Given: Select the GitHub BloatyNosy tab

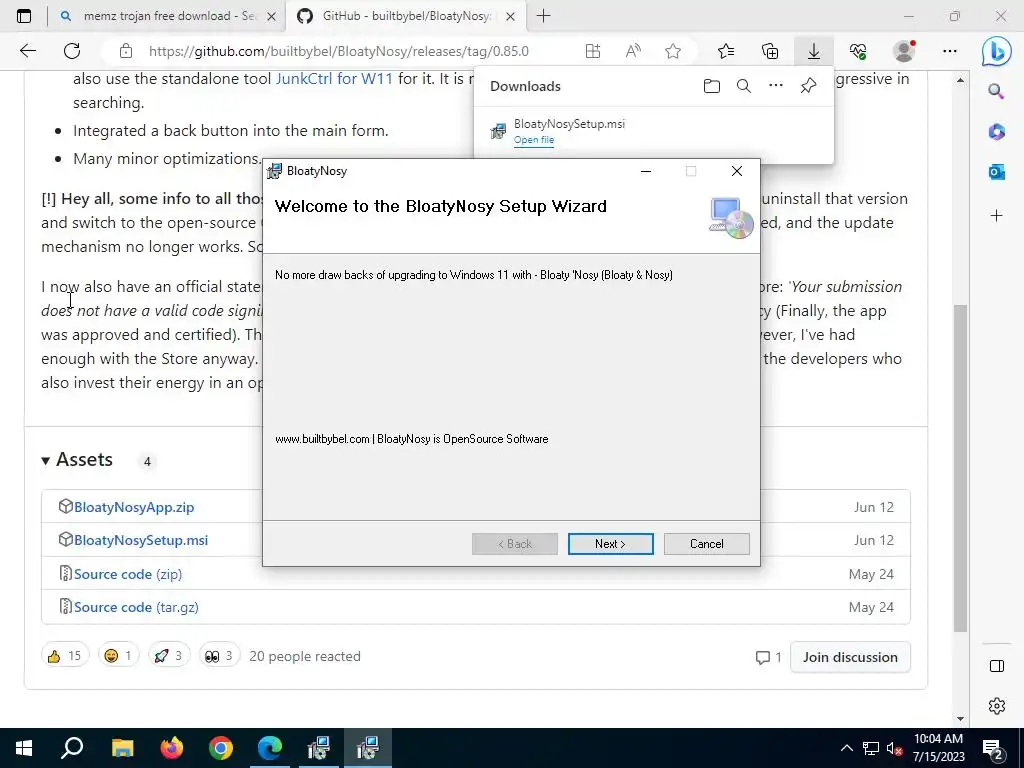Looking at the screenshot, I should (x=405, y=16).
